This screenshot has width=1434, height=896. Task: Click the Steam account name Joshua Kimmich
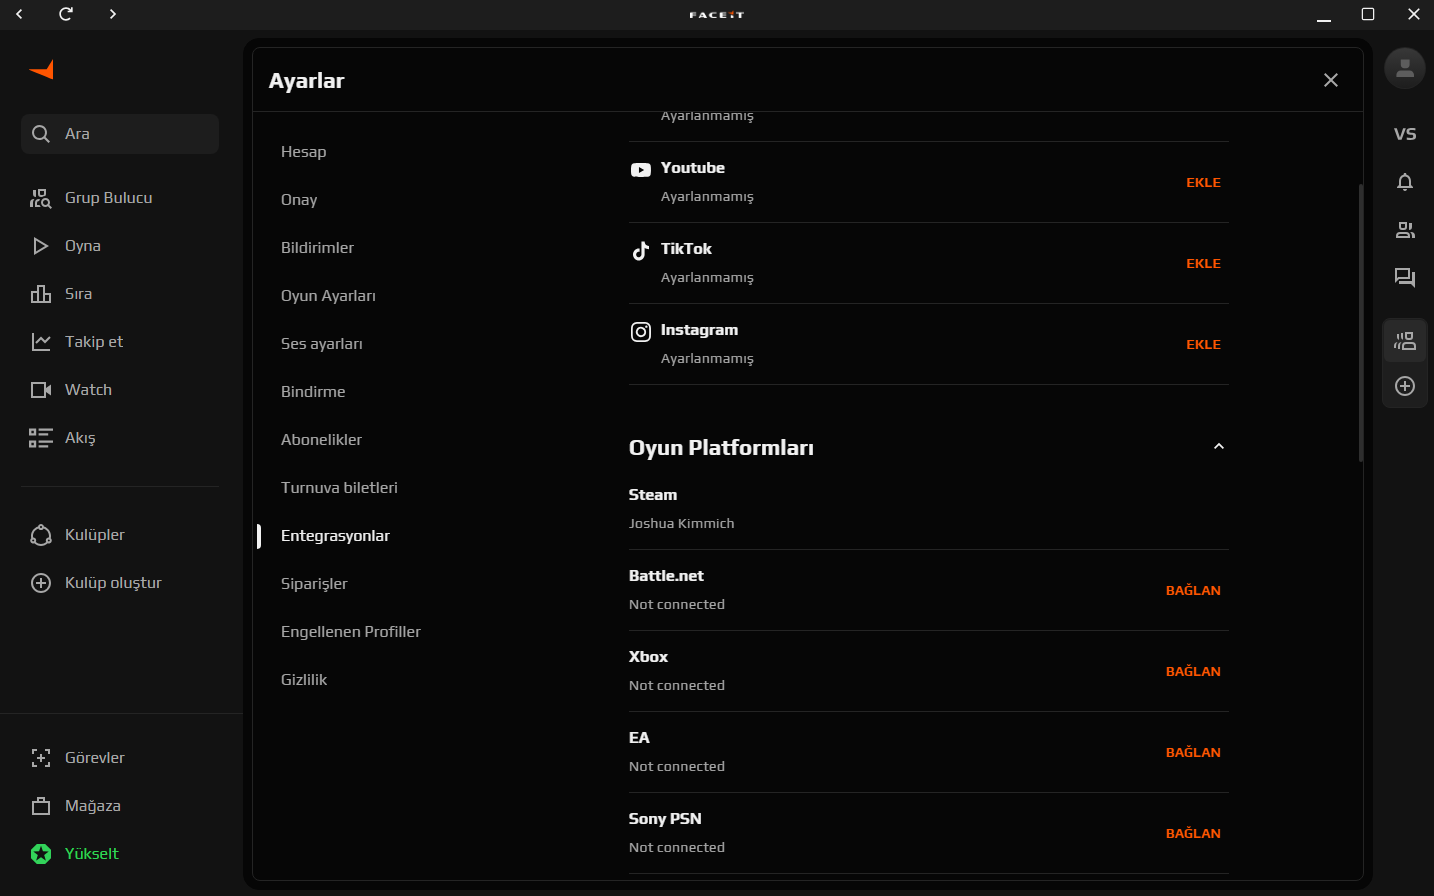pos(681,523)
